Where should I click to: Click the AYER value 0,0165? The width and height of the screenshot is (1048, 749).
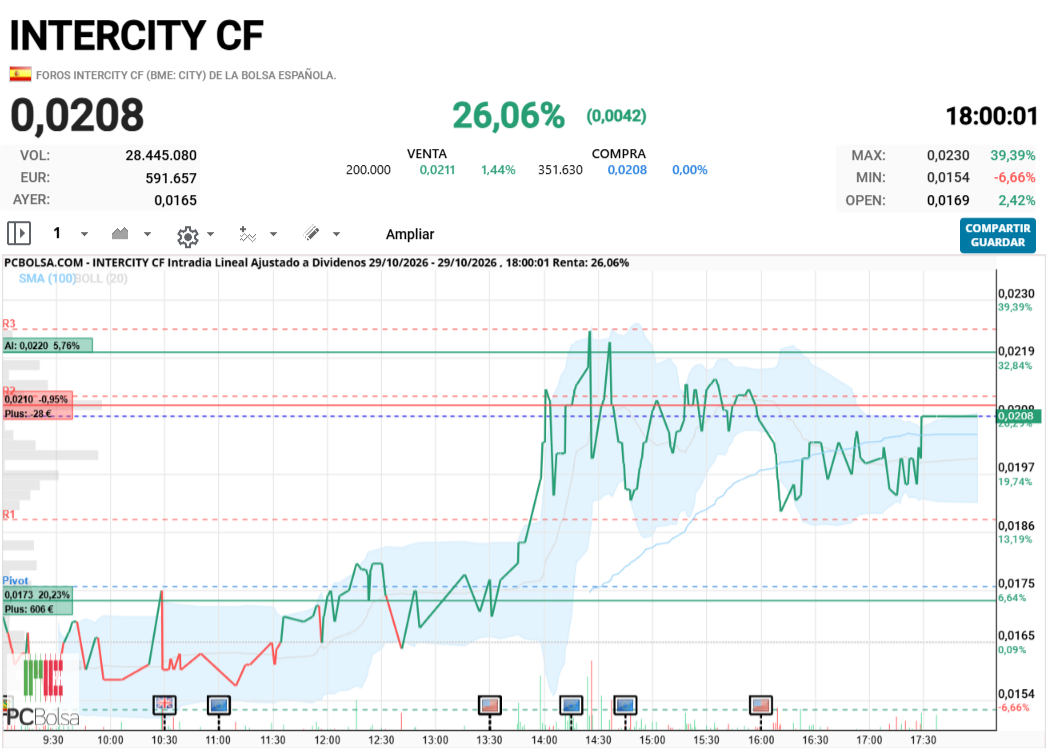[x=175, y=200]
